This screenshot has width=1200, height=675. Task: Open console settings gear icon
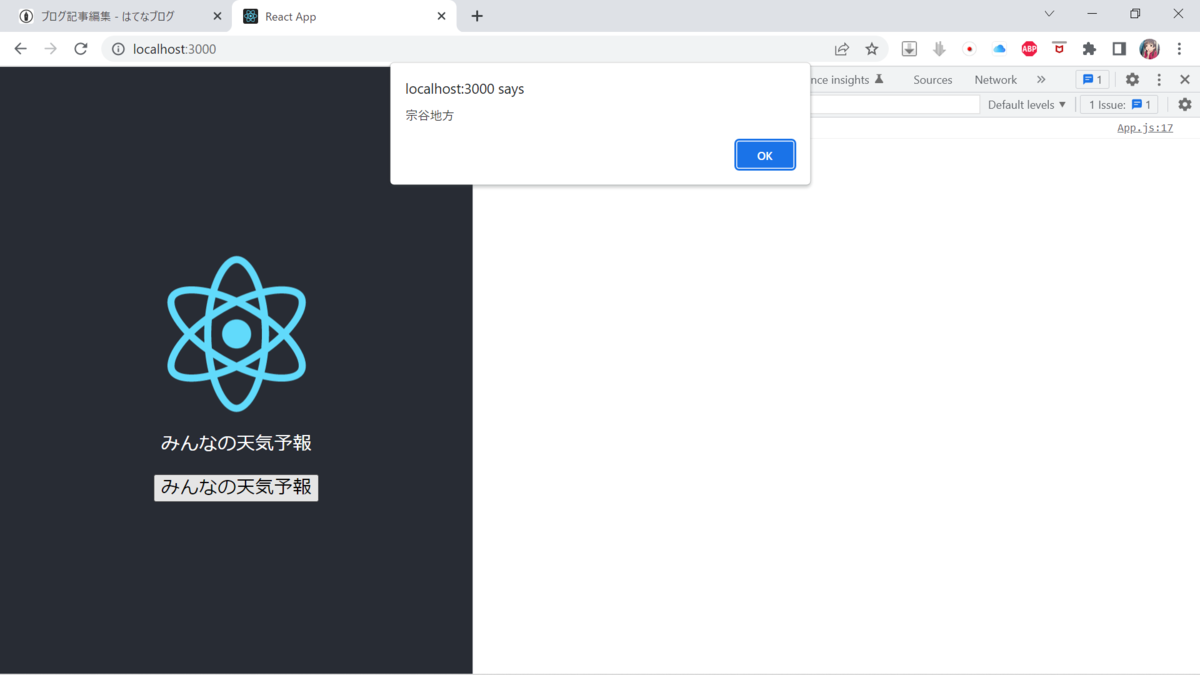click(1185, 105)
